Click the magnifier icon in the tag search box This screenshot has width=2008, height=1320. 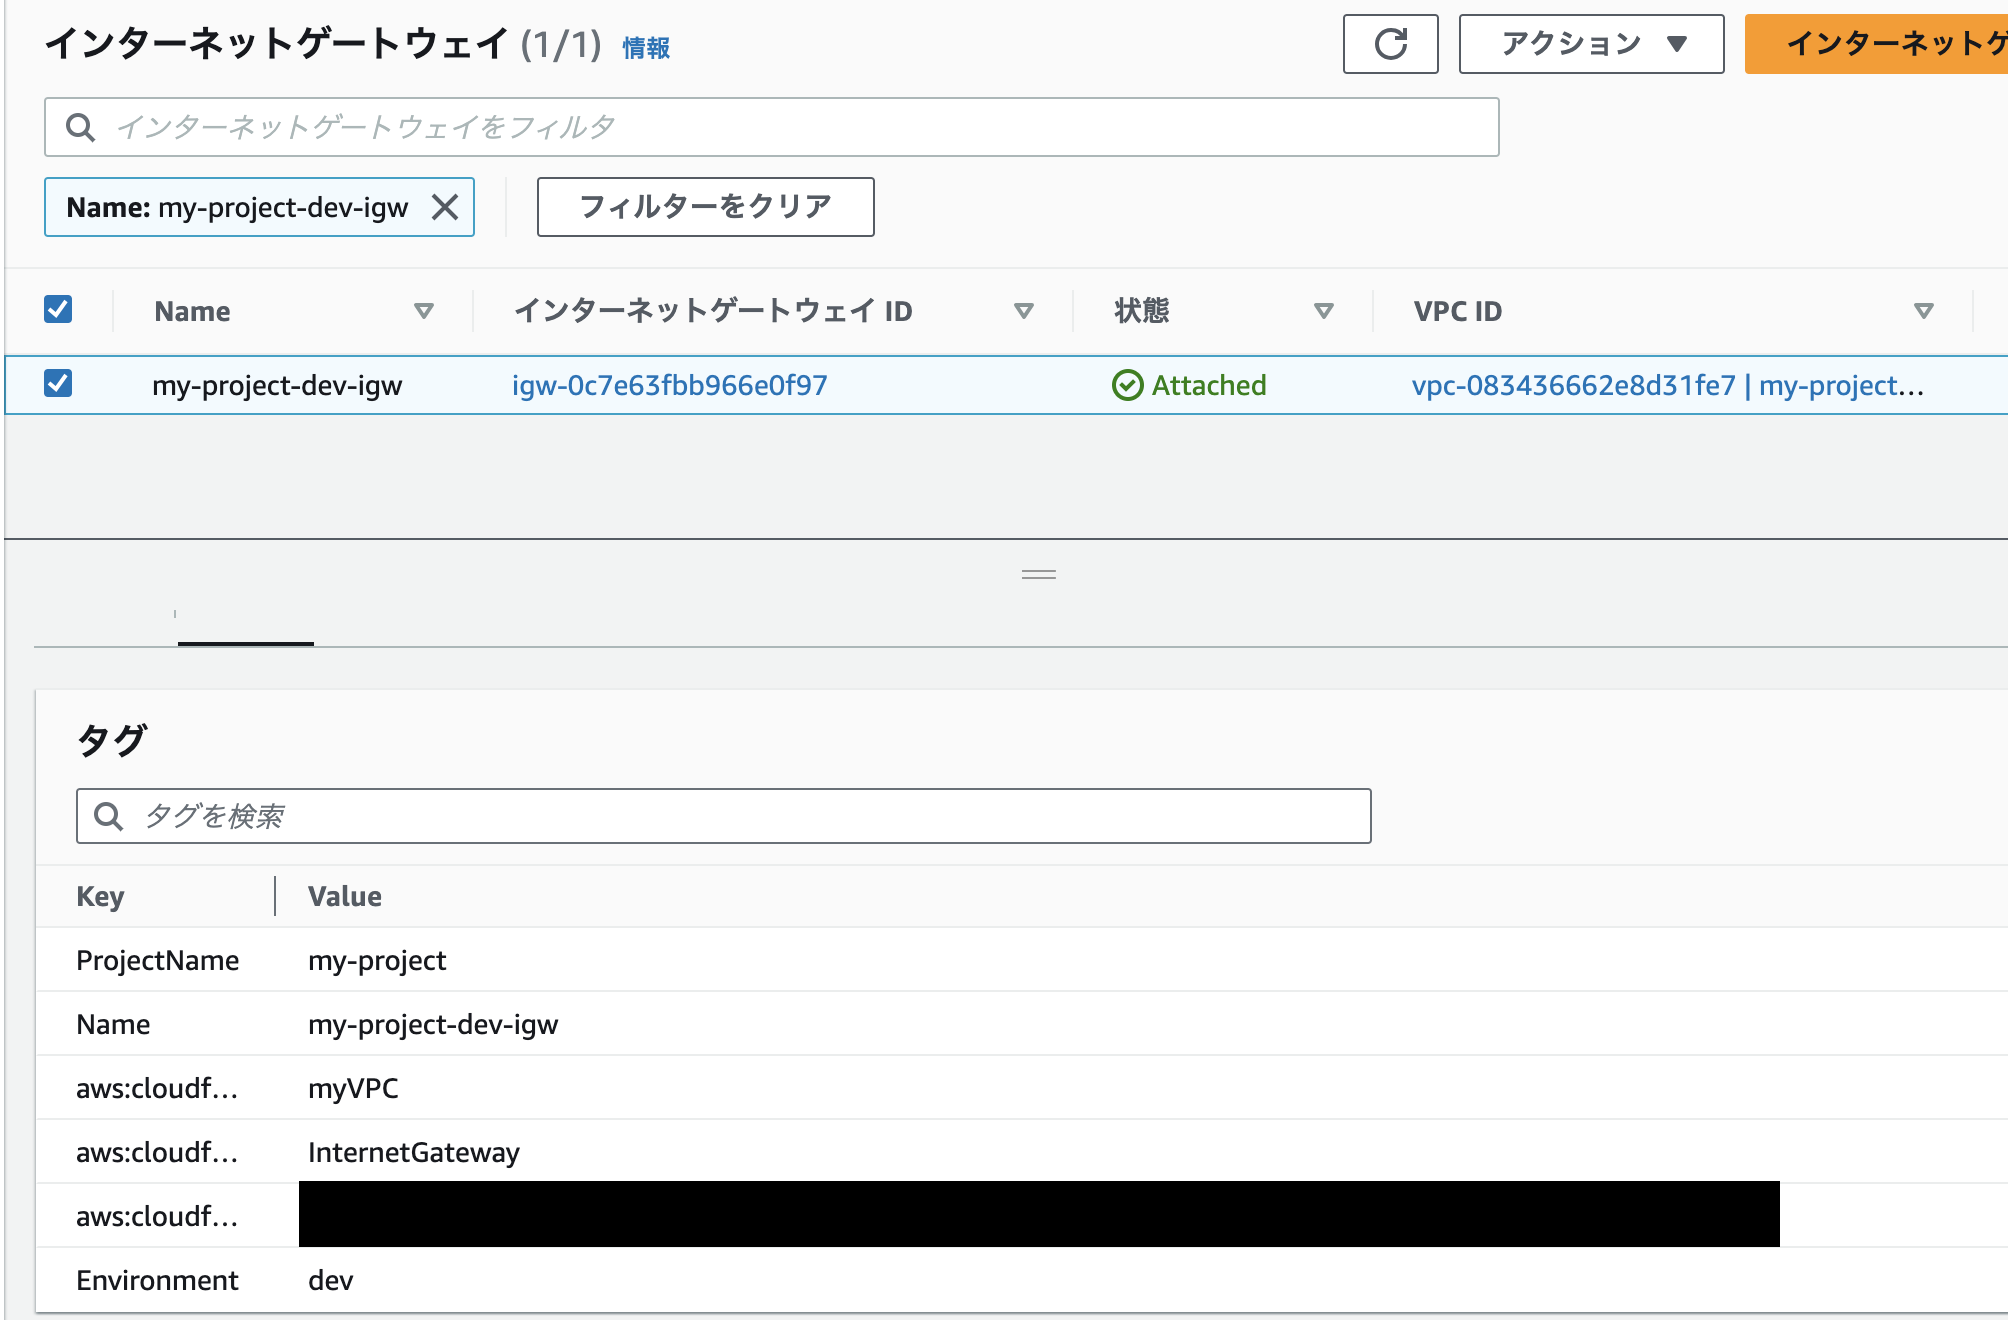click(x=109, y=816)
